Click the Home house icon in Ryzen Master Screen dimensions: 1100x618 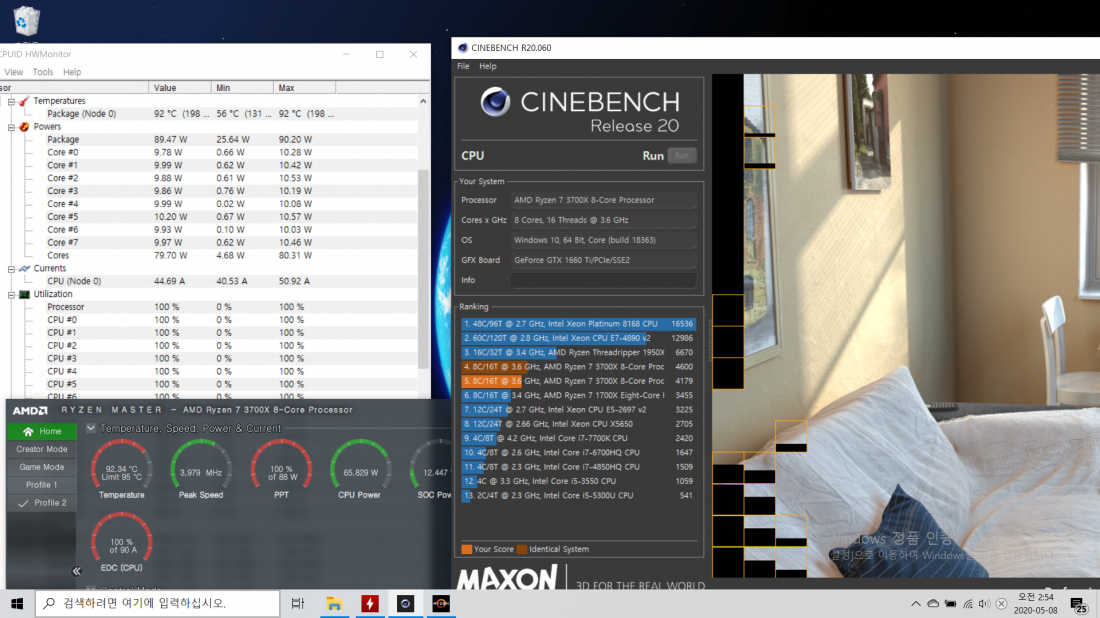[x=28, y=431]
